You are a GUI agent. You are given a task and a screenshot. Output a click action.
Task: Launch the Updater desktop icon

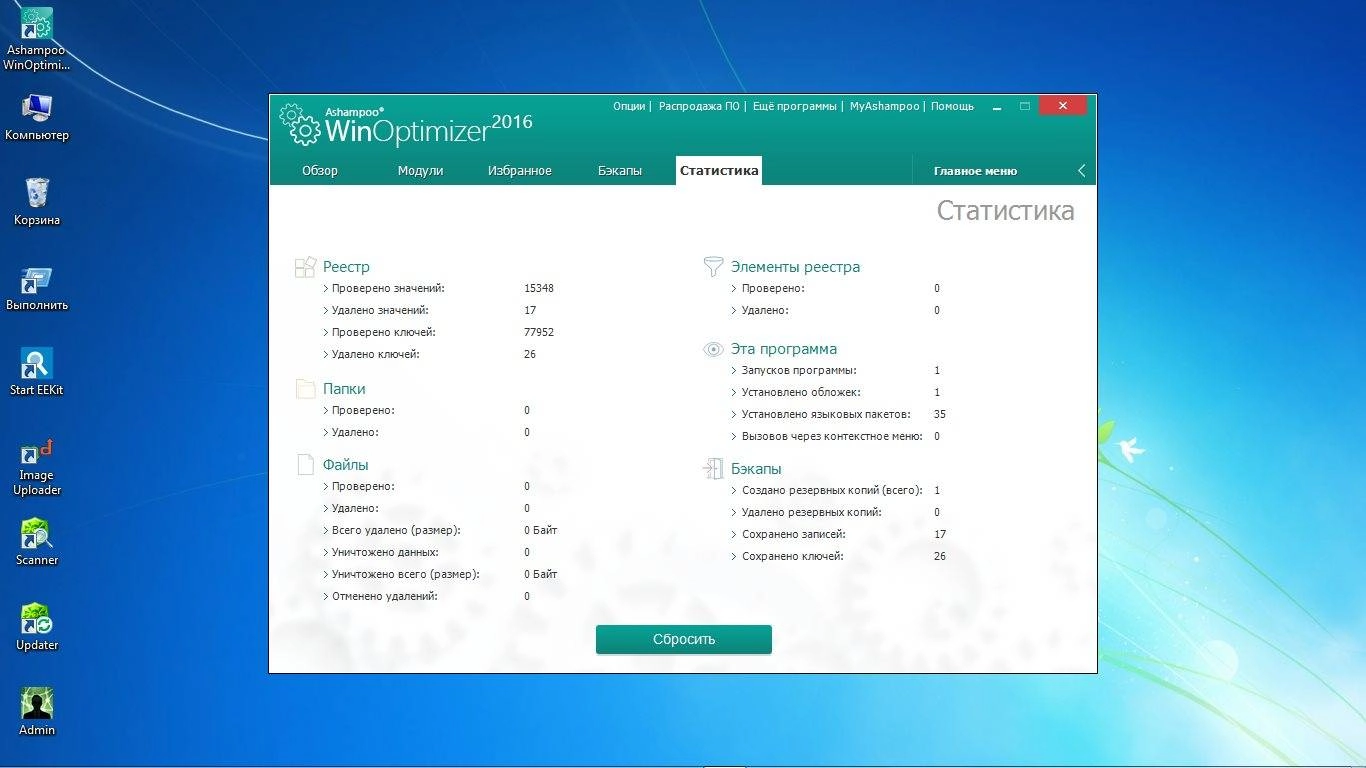pyautogui.click(x=37, y=627)
